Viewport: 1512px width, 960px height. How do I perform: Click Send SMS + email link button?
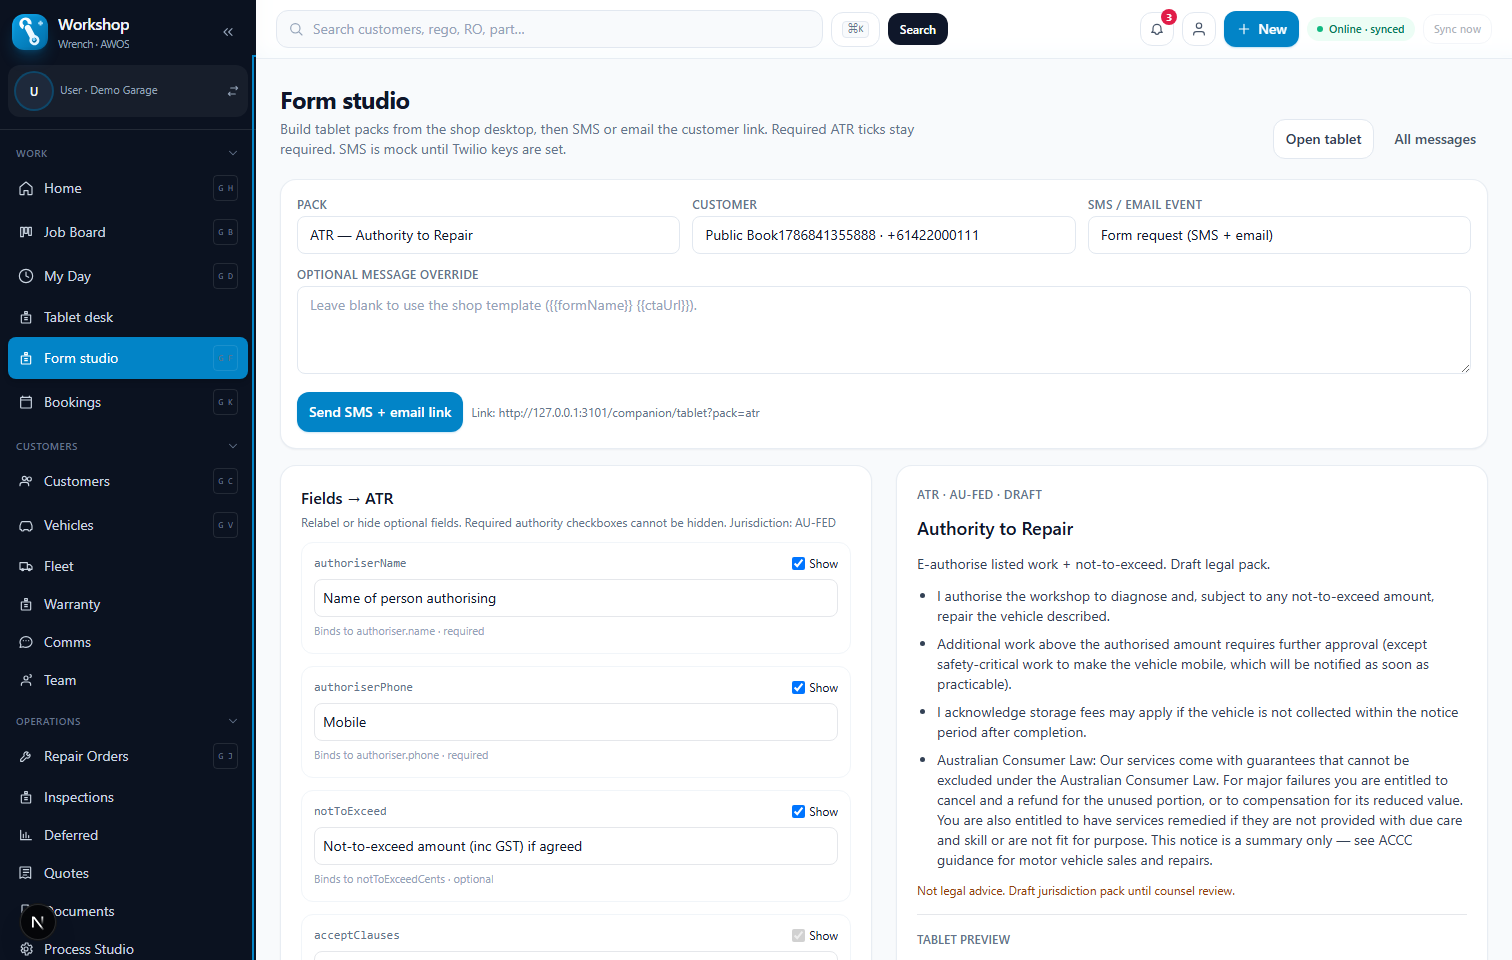tap(380, 412)
